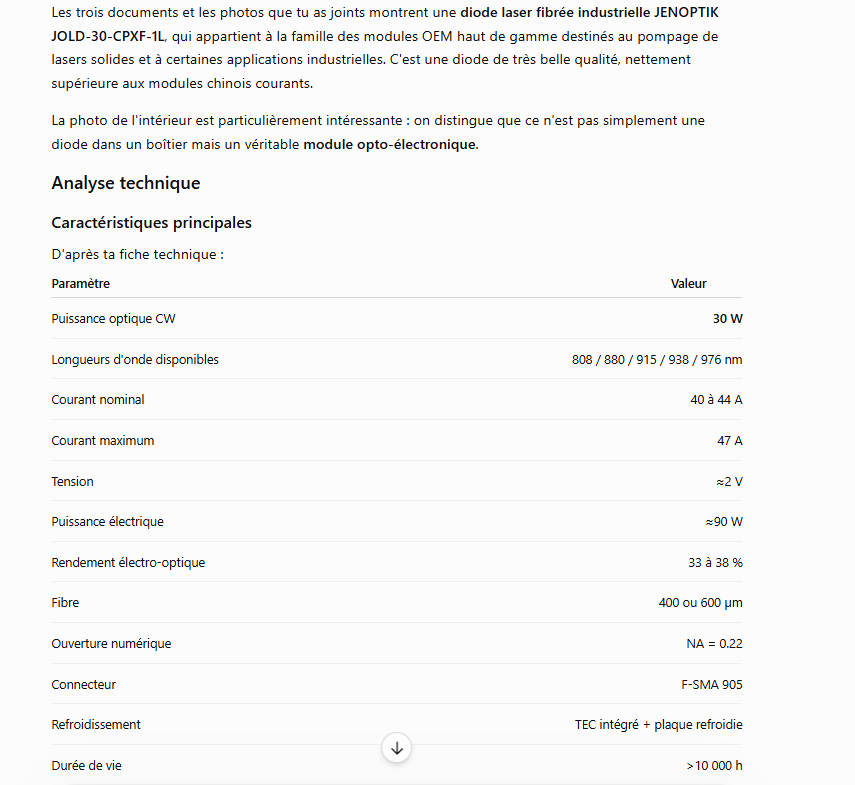This screenshot has height=785, width=855.
Task: Click the "Longueurs d'onde disponibles" row label
Action: tap(135, 360)
